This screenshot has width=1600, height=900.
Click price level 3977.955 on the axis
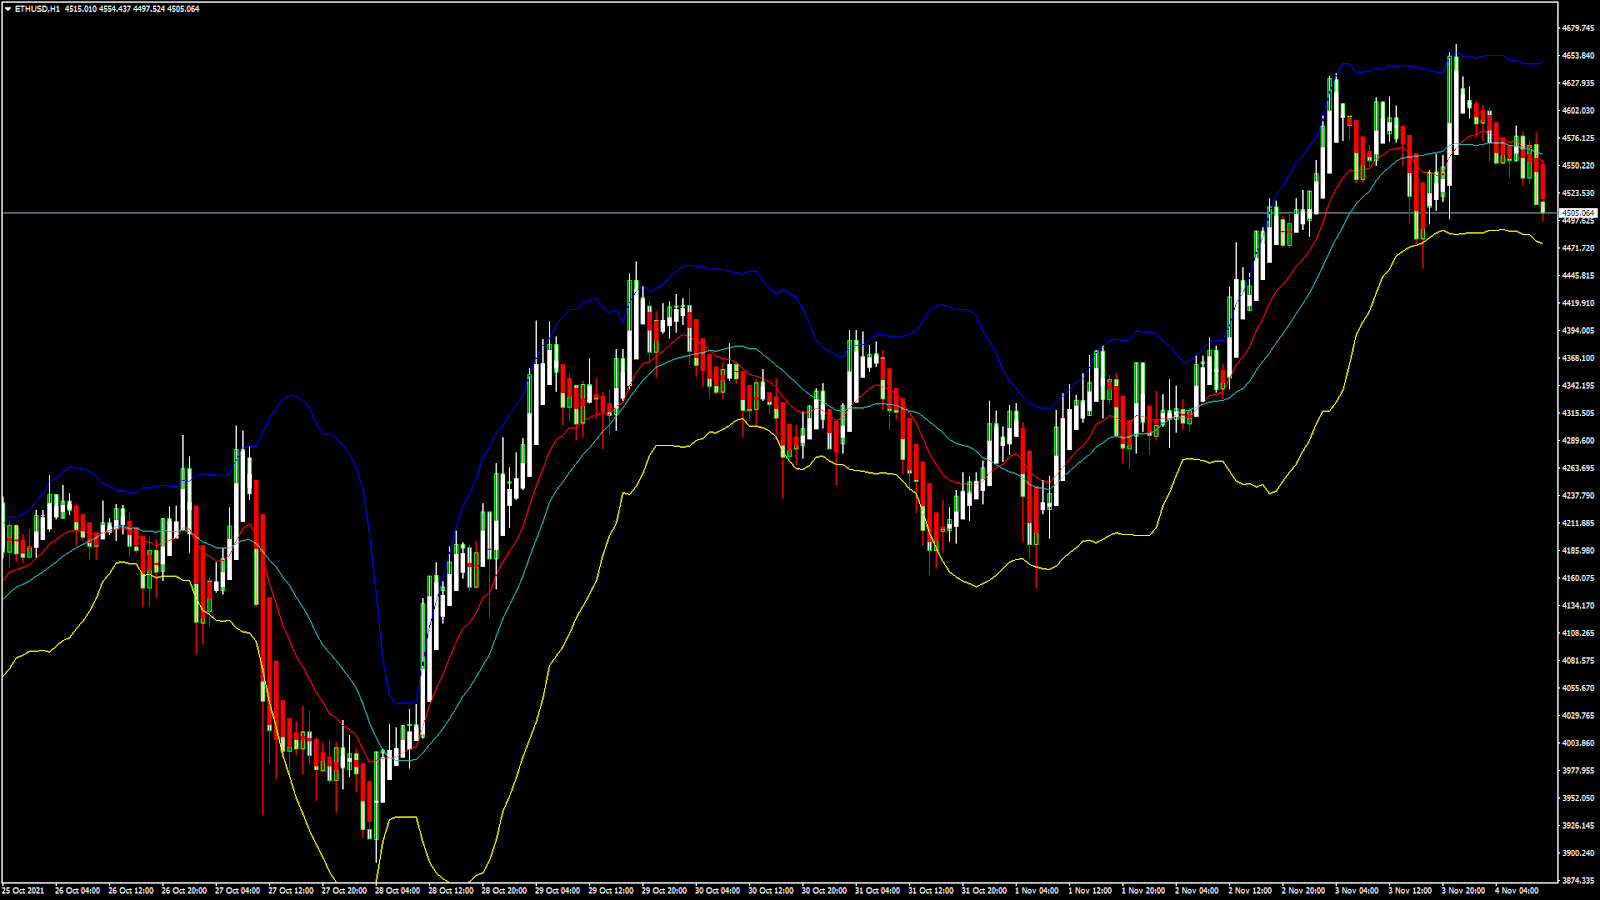[x=1578, y=771]
